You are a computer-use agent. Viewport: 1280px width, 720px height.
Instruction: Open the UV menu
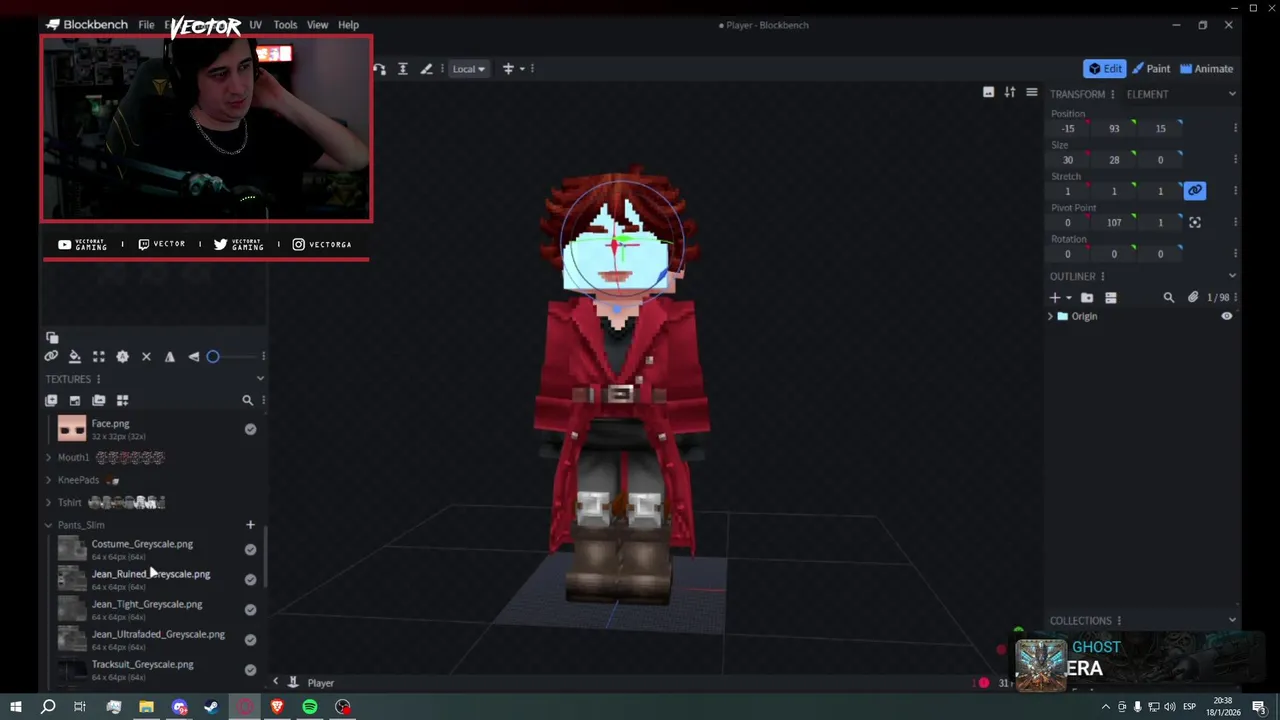point(255,25)
